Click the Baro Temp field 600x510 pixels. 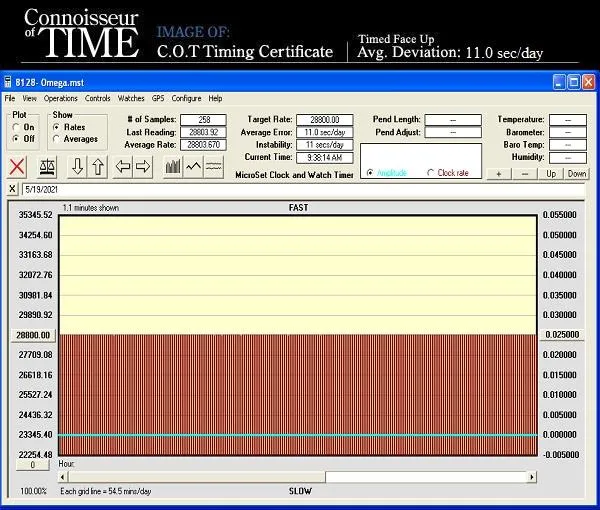(568, 145)
